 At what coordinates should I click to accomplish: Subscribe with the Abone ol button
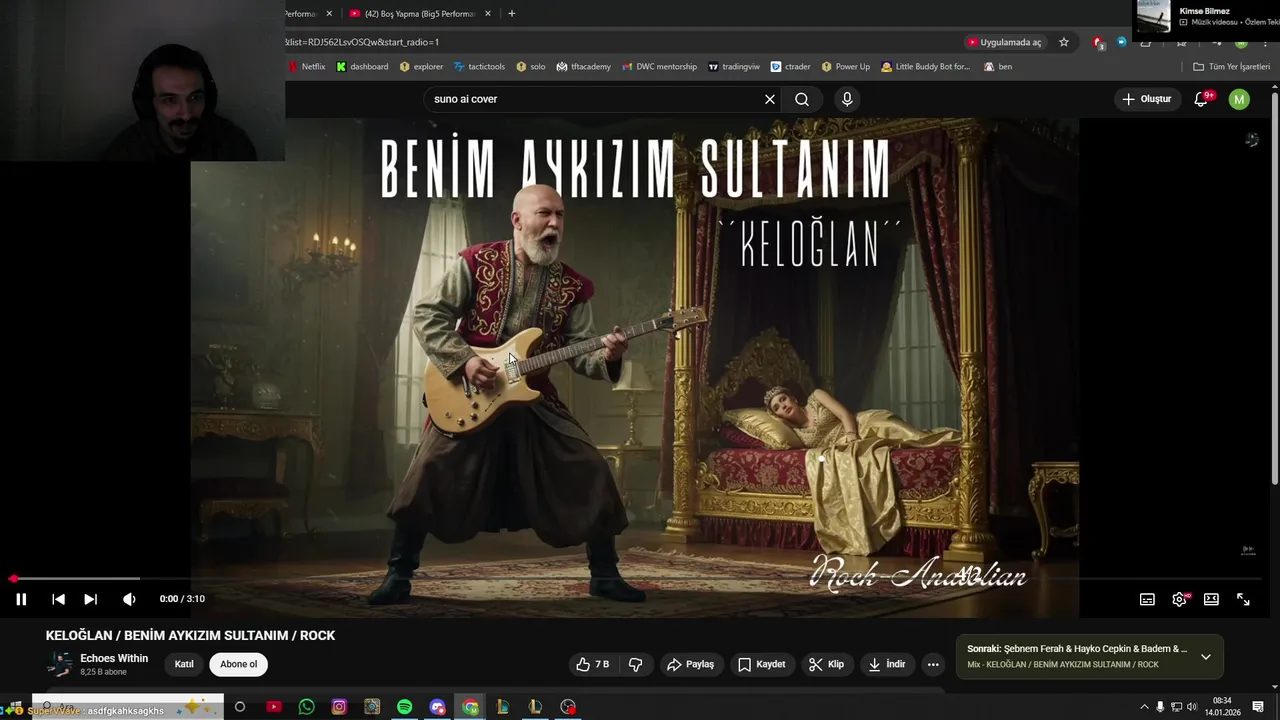[x=238, y=664]
